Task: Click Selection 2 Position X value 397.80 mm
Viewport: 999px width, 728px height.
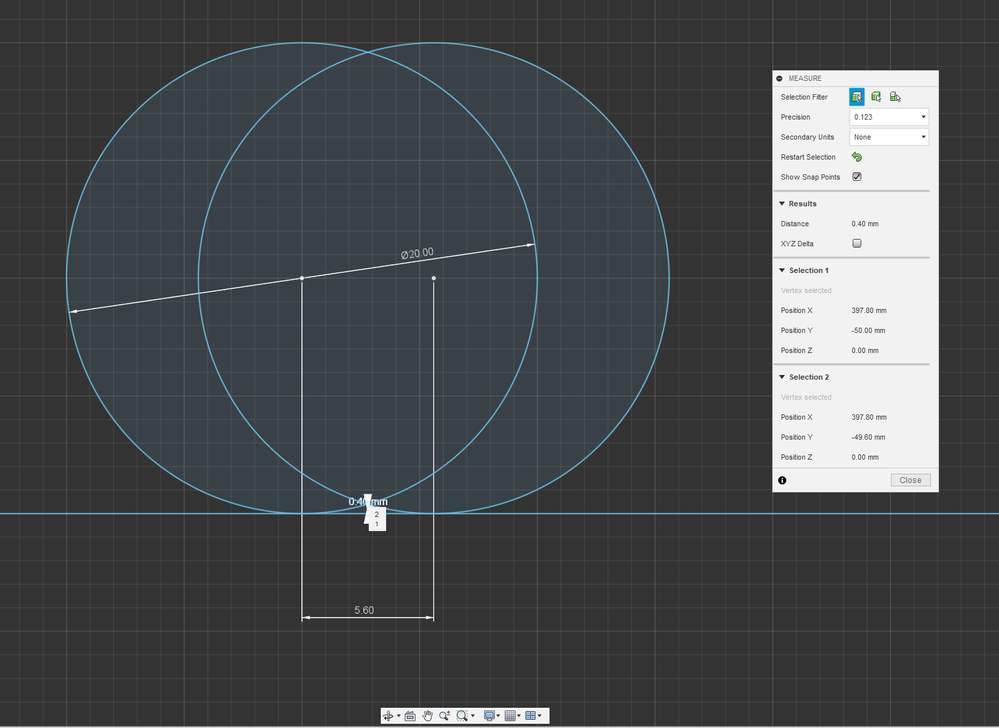Action: (868, 417)
